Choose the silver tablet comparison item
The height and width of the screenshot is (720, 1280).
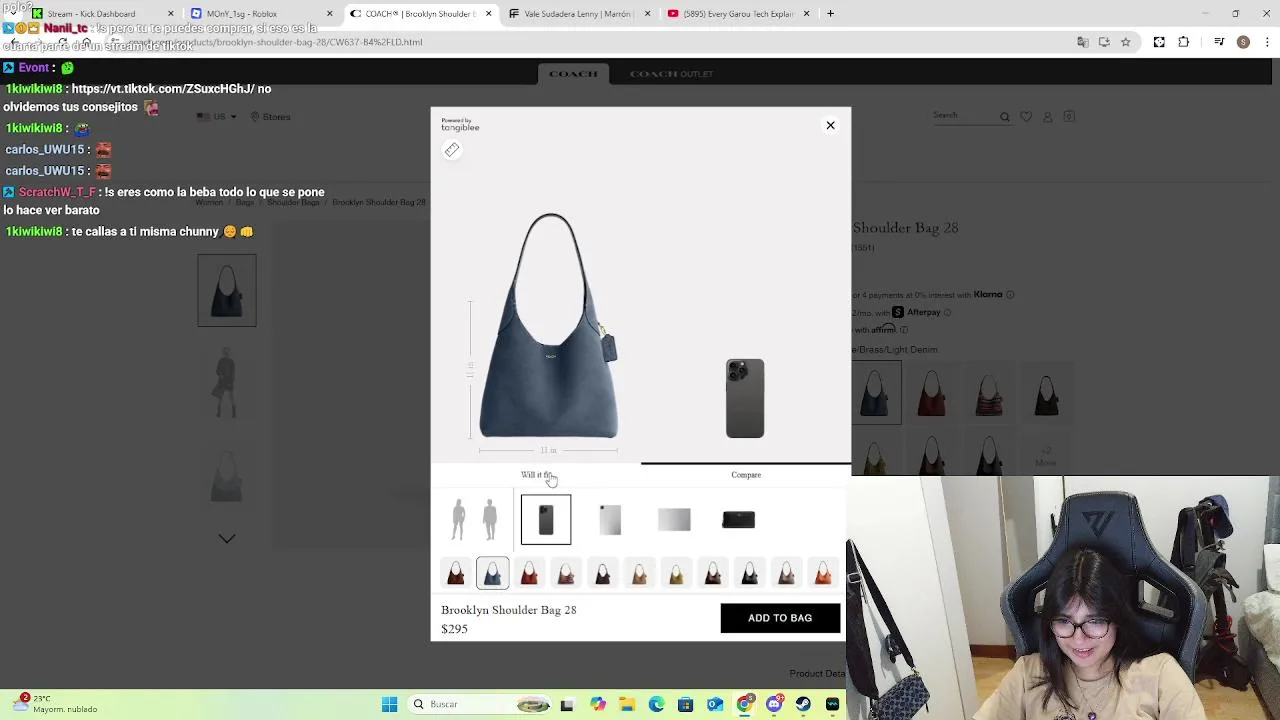pos(610,519)
